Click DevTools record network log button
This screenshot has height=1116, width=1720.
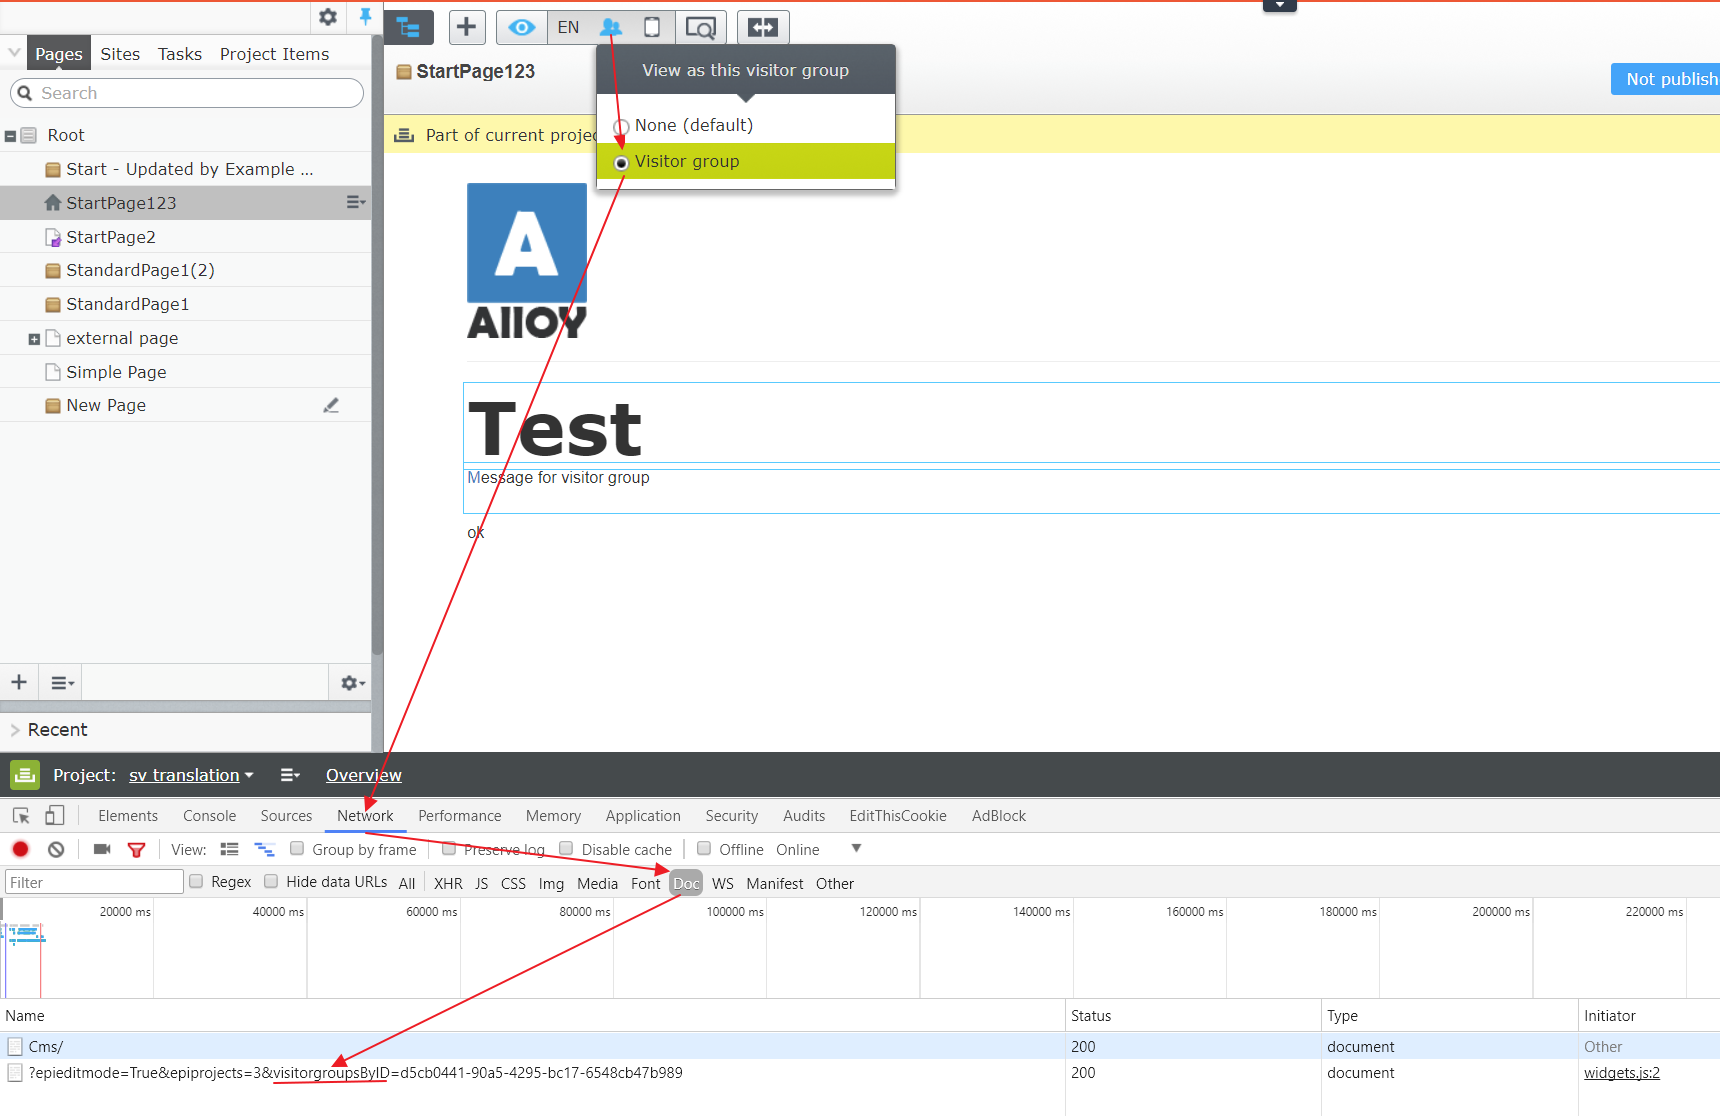pos(20,849)
